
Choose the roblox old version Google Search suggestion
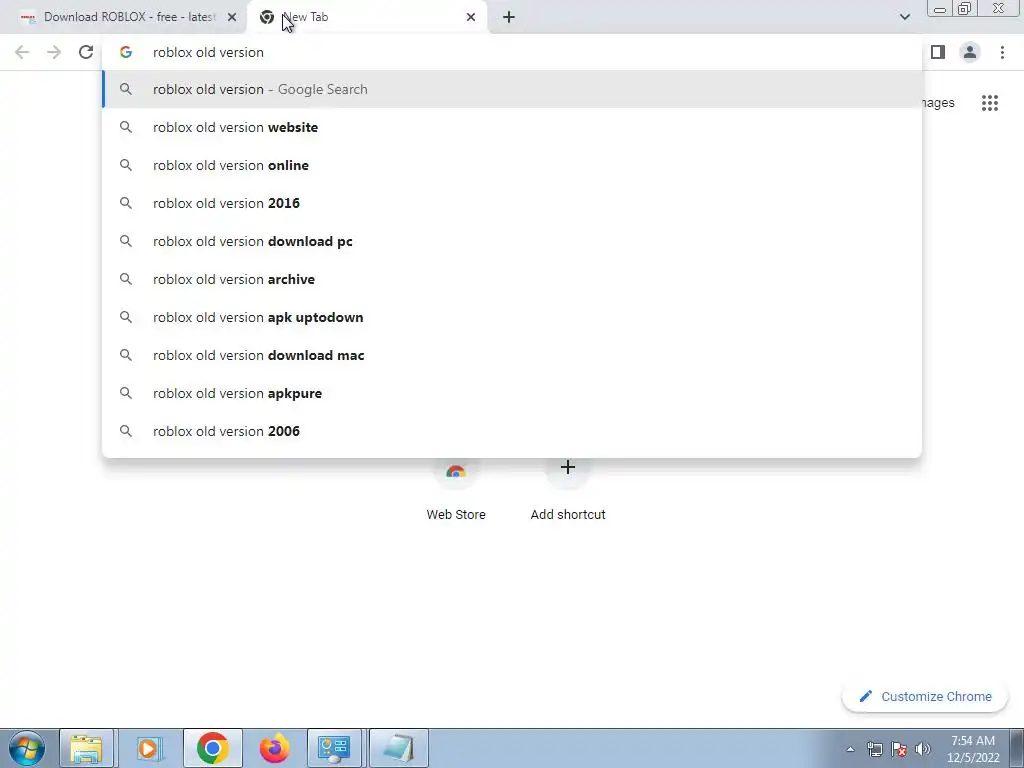pyautogui.click(x=512, y=89)
